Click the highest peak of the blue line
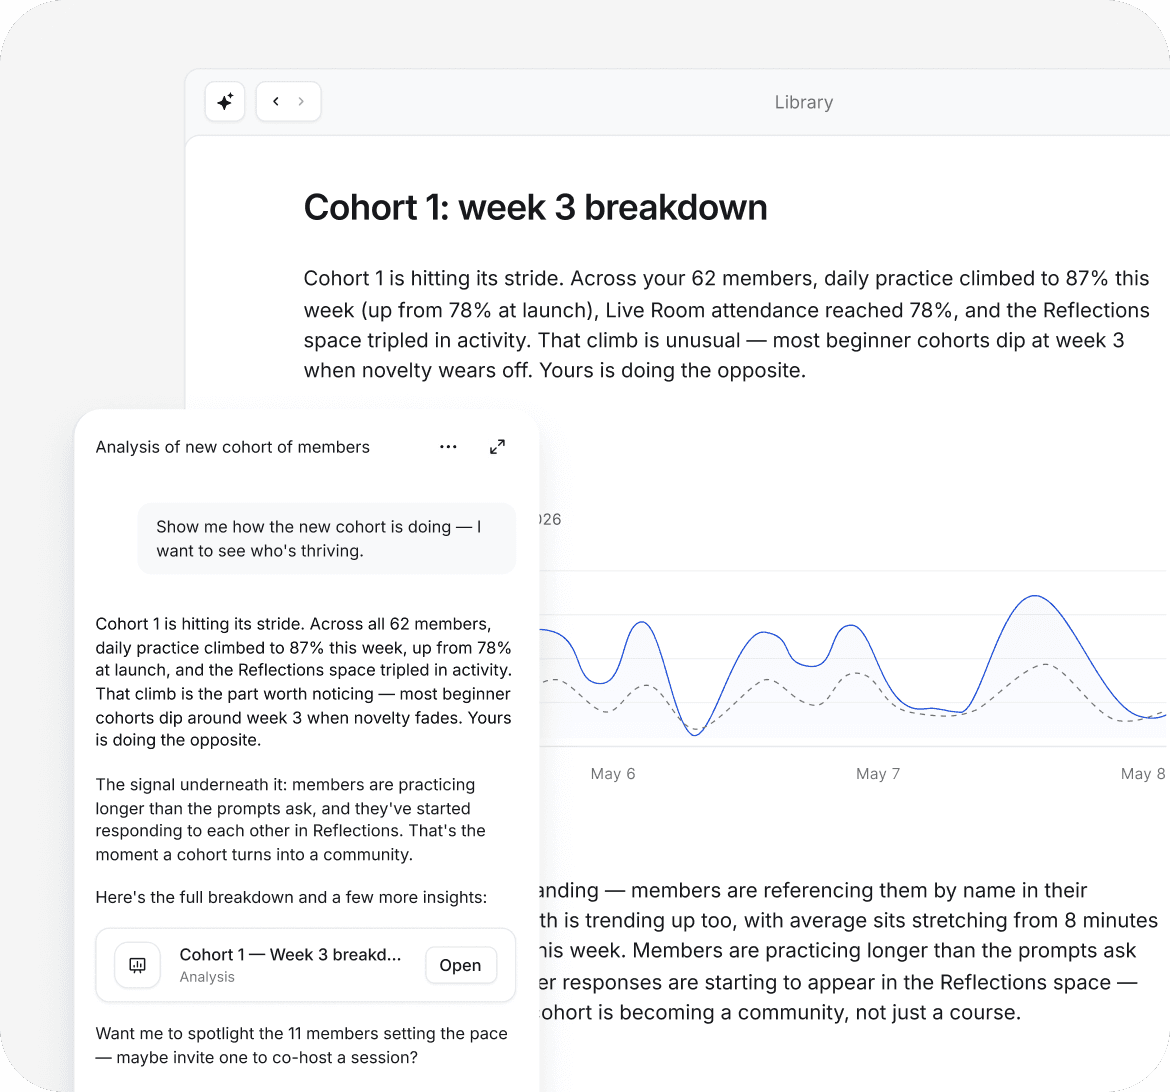The width and height of the screenshot is (1170, 1092). tap(1036, 596)
